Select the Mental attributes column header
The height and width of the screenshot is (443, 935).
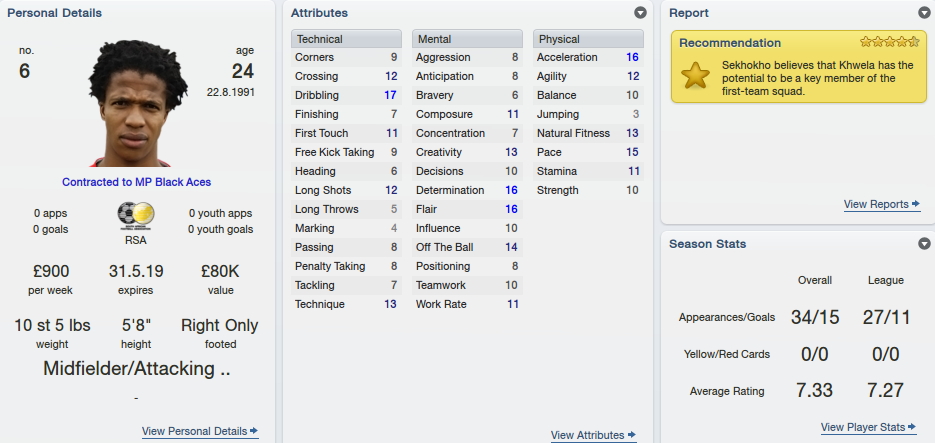[468, 39]
